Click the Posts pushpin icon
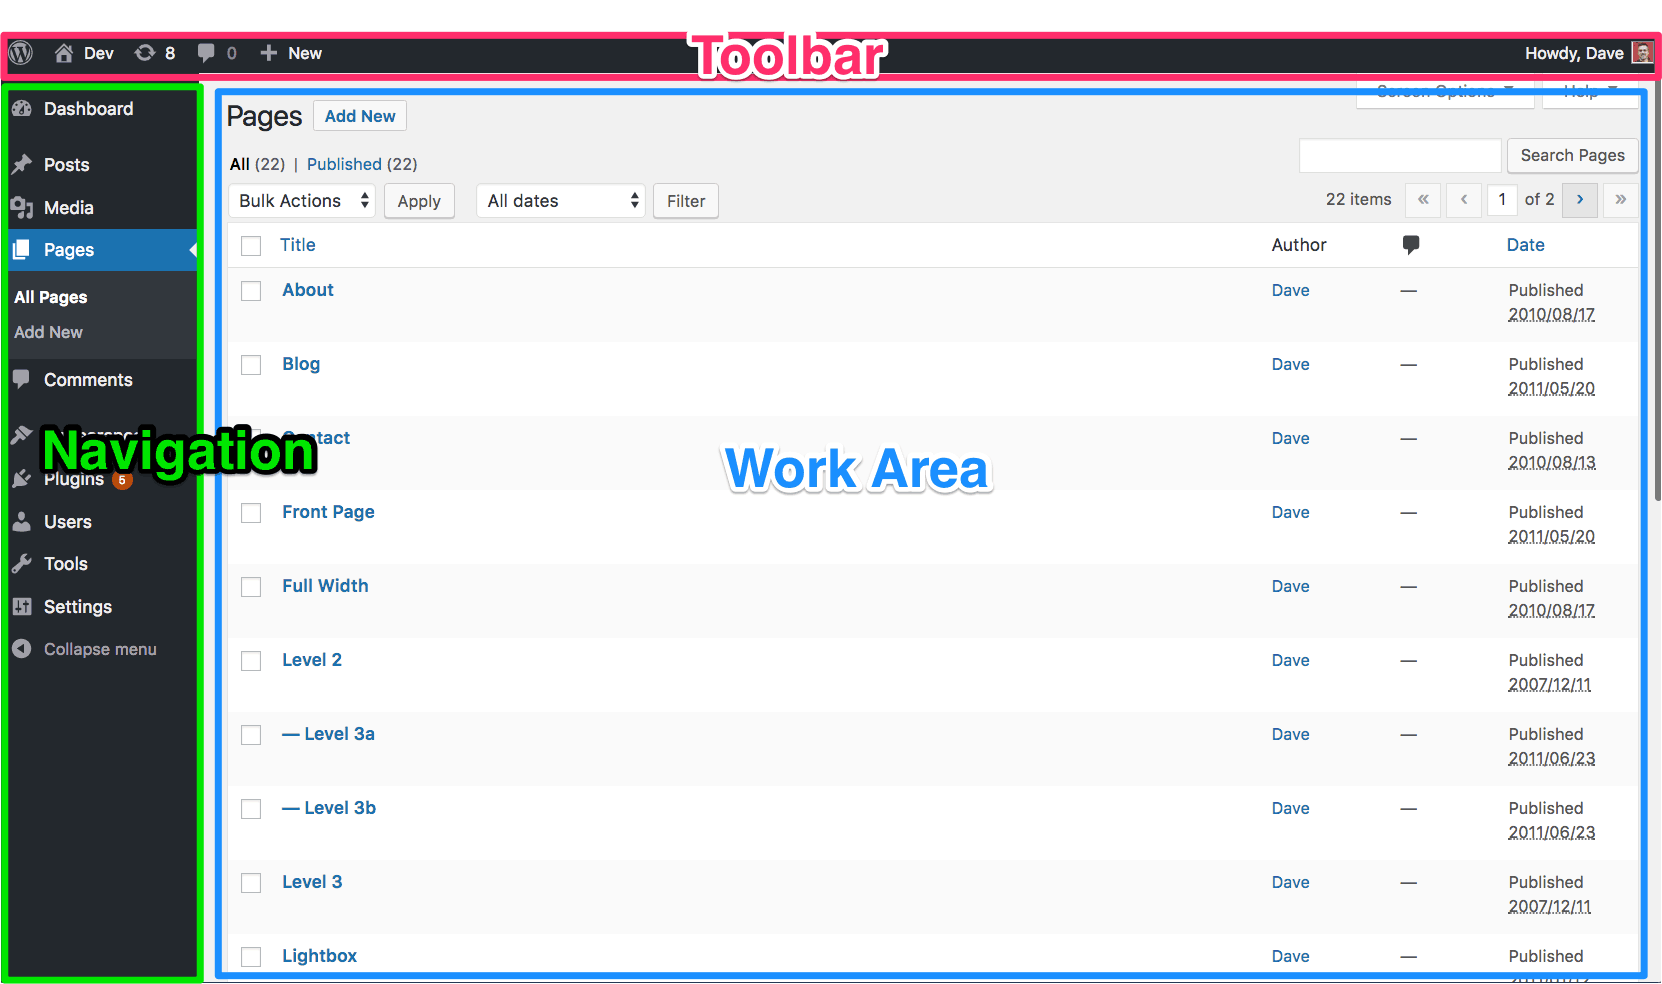 tap(22, 164)
